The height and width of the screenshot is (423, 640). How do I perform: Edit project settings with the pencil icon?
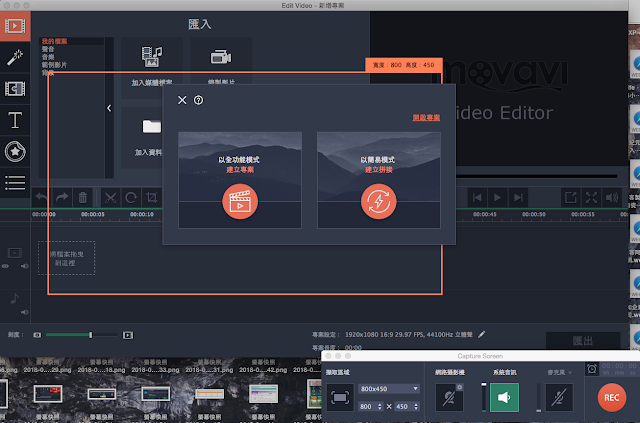(482, 334)
